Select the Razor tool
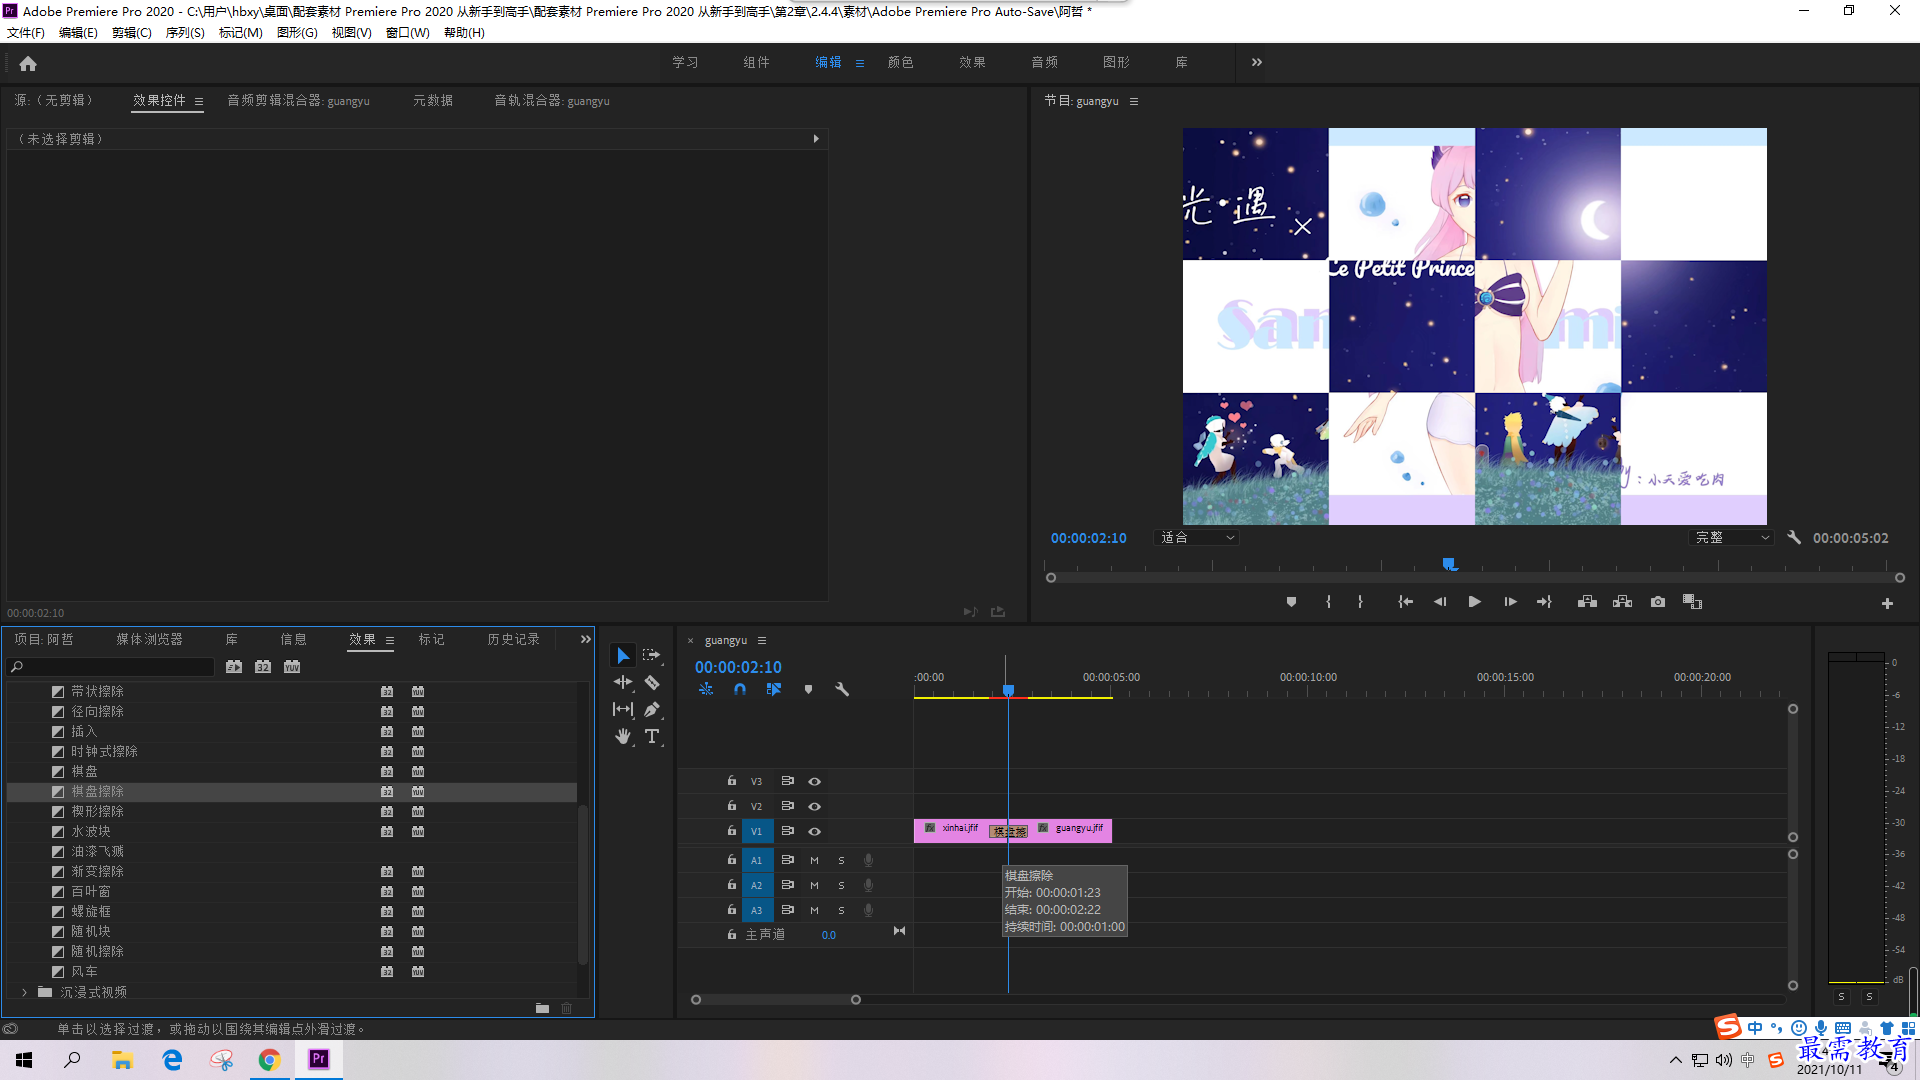The image size is (1920, 1080). [652, 682]
